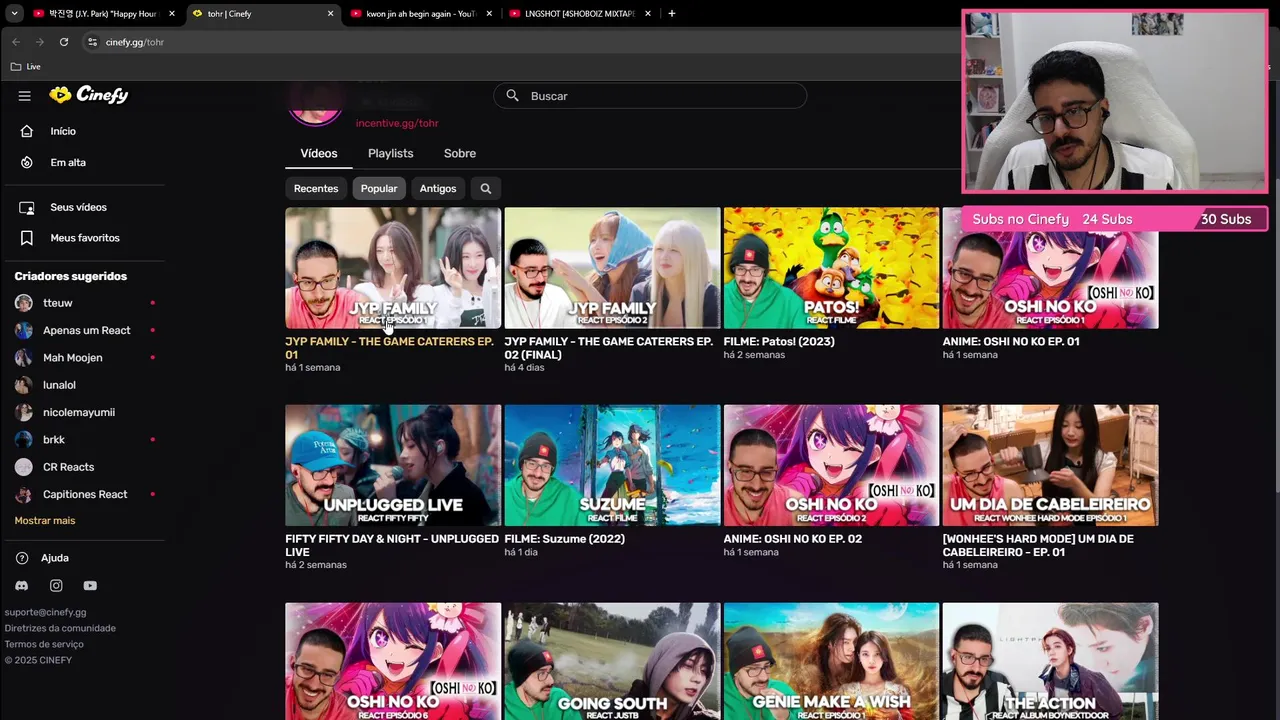Image resolution: width=1280 pixels, height=720 pixels.
Task: Open Suzume film thumbnail
Action: (x=612, y=465)
